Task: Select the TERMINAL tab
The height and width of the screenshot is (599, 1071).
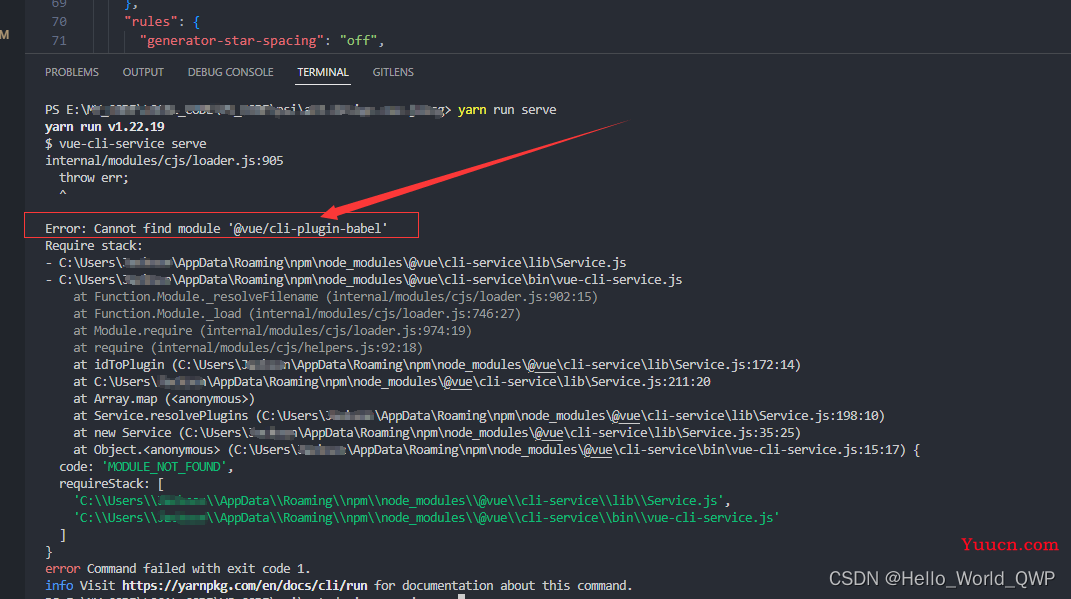Action: (x=322, y=72)
